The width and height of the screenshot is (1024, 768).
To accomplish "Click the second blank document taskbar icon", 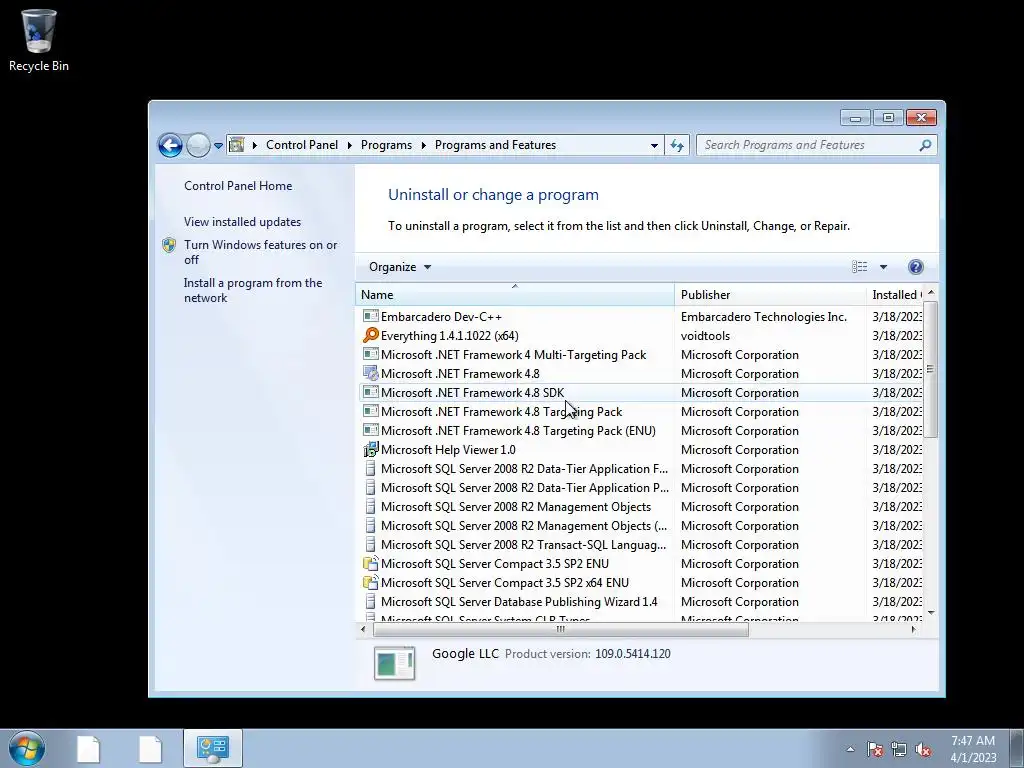I will pyautogui.click(x=150, y=749).
